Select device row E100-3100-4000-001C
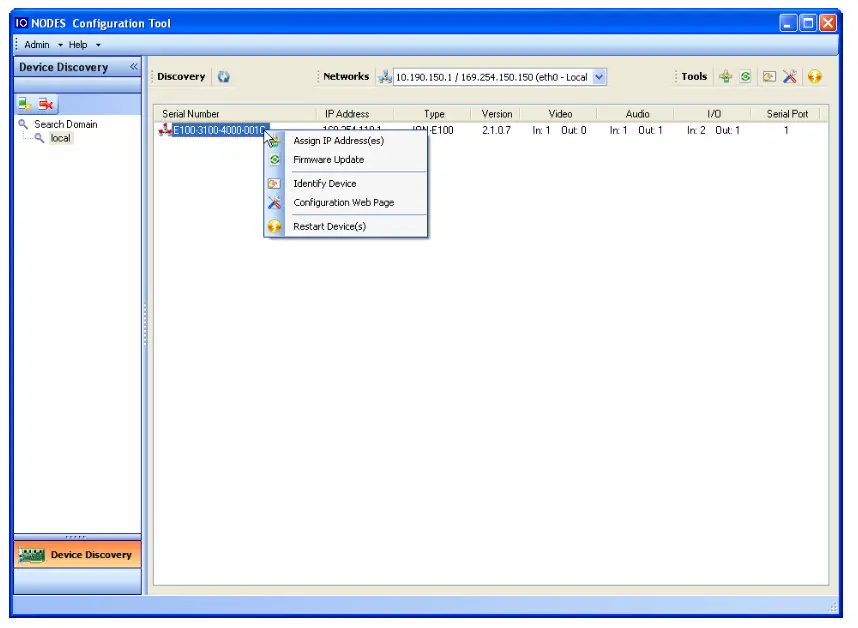 click(x=221, y=130)
